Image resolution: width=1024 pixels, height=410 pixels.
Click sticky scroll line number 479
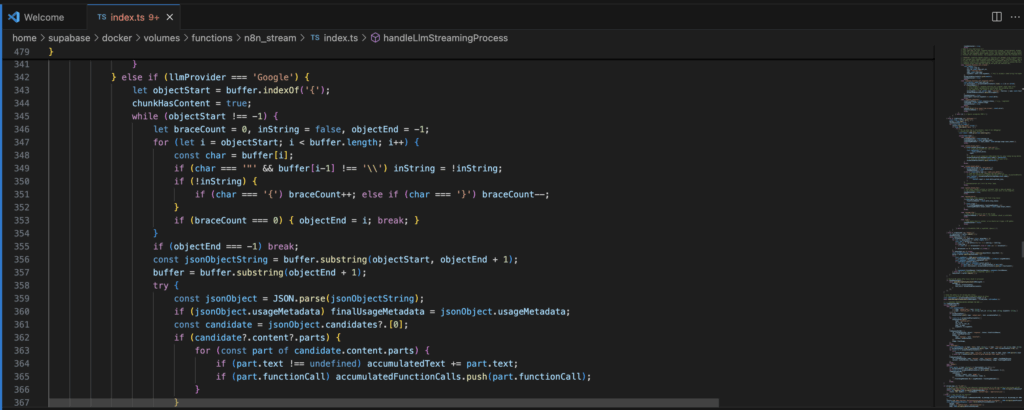click(x=21, y=51)
